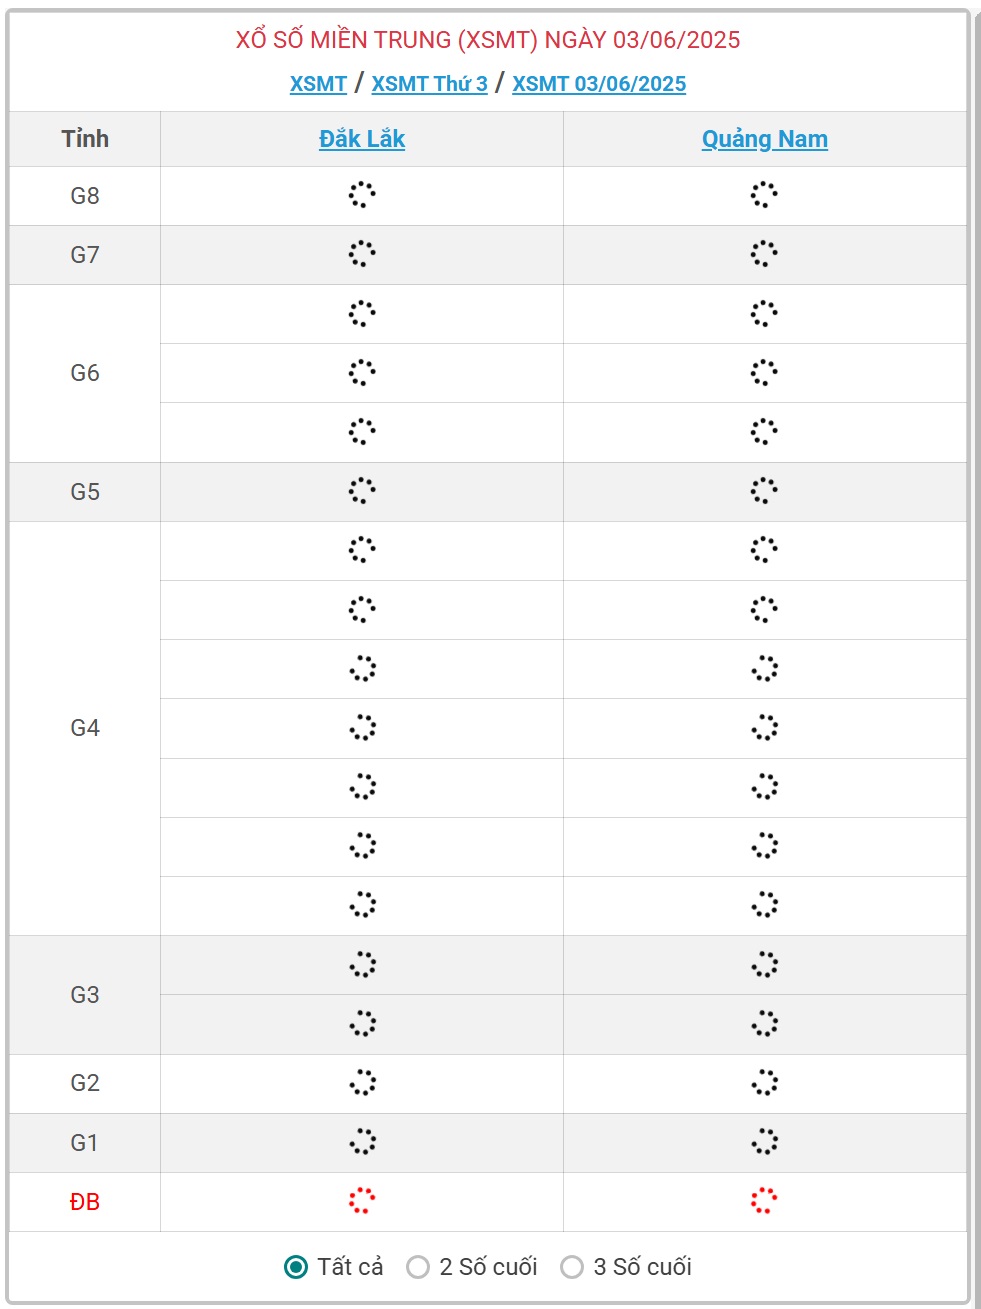Image resolution: width=981 pixels, height=1309 pixels.
Task: Click the G2 loading spinner for Quảng Nam
Action: (764, 1083)
